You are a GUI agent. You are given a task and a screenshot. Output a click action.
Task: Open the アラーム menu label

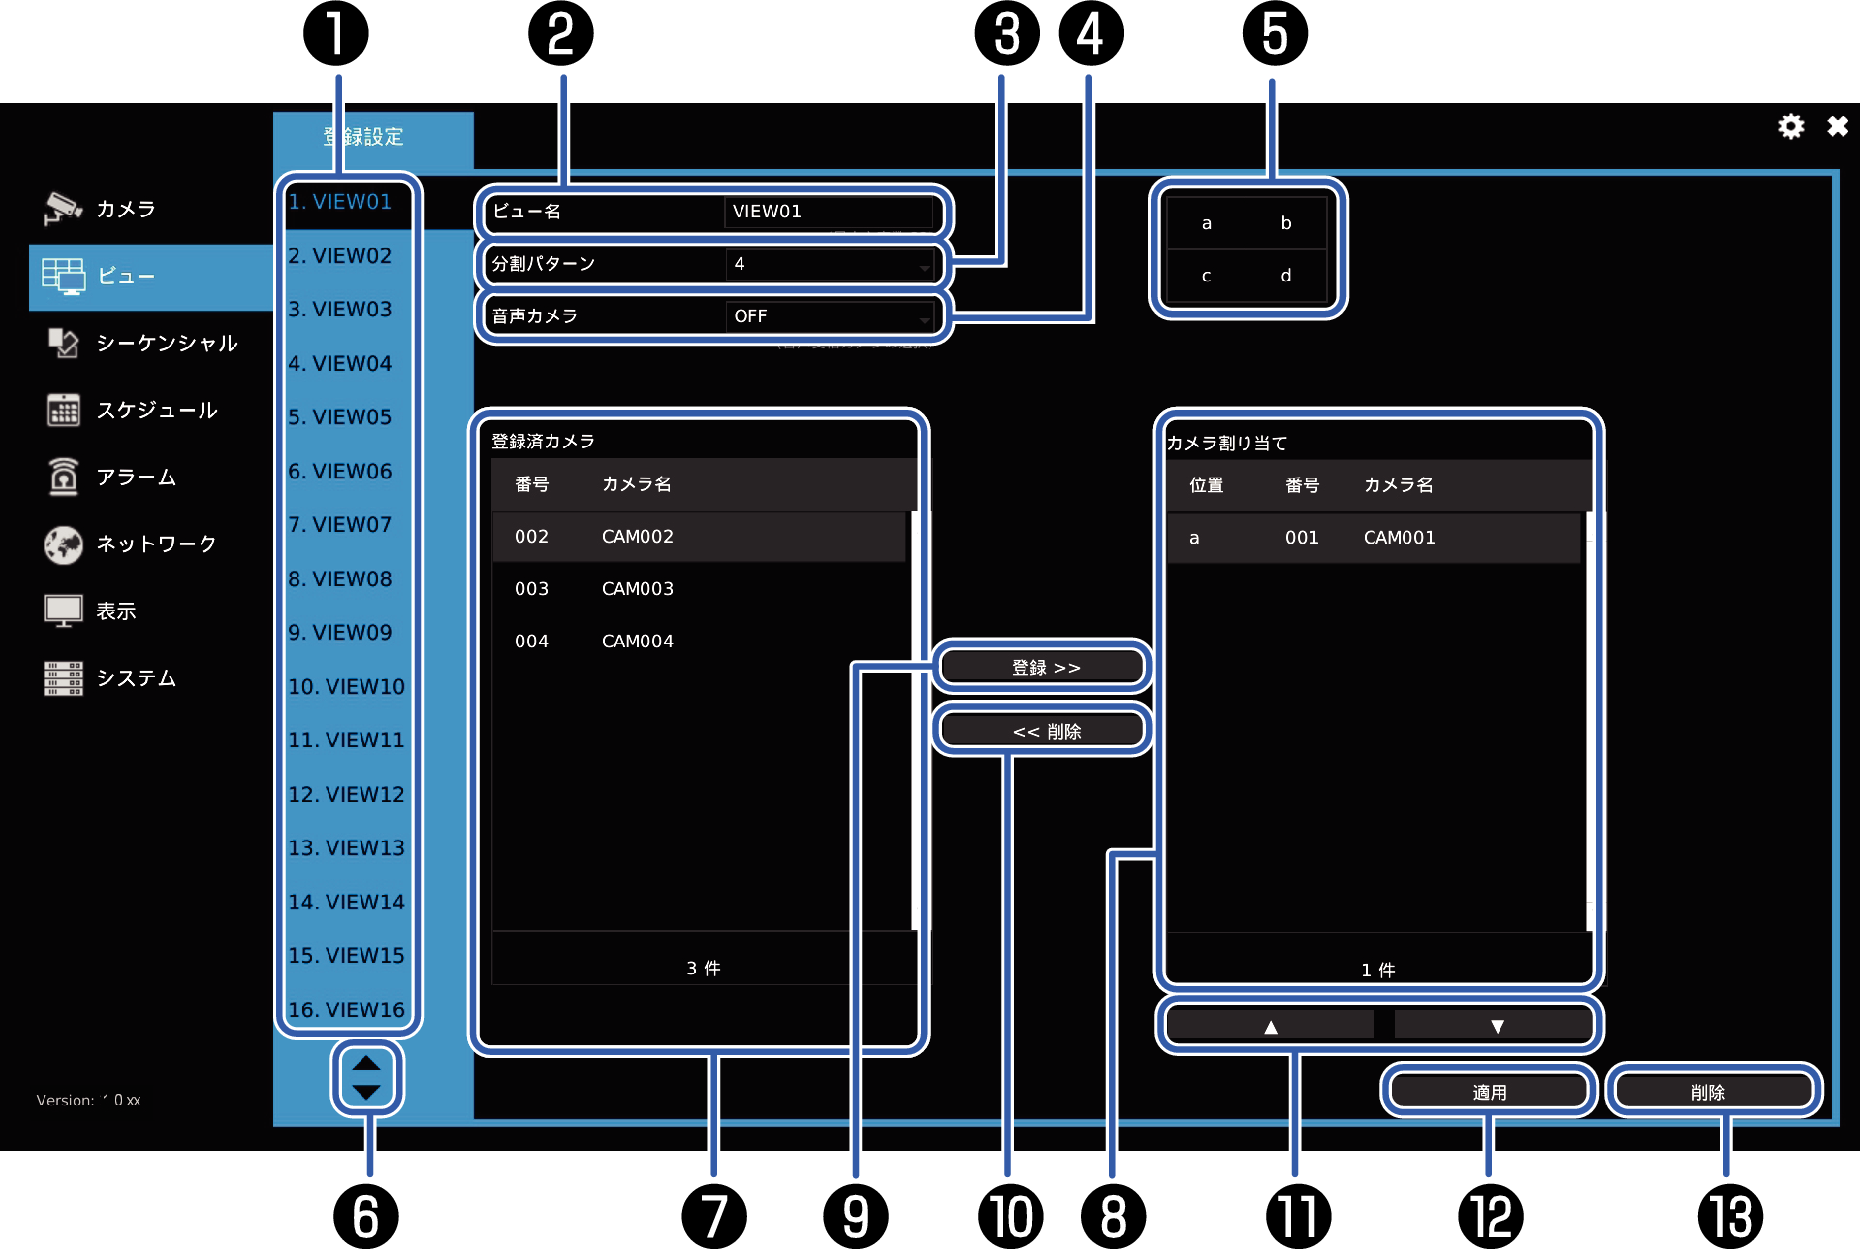pyautogui.click(x=136, y=477)
